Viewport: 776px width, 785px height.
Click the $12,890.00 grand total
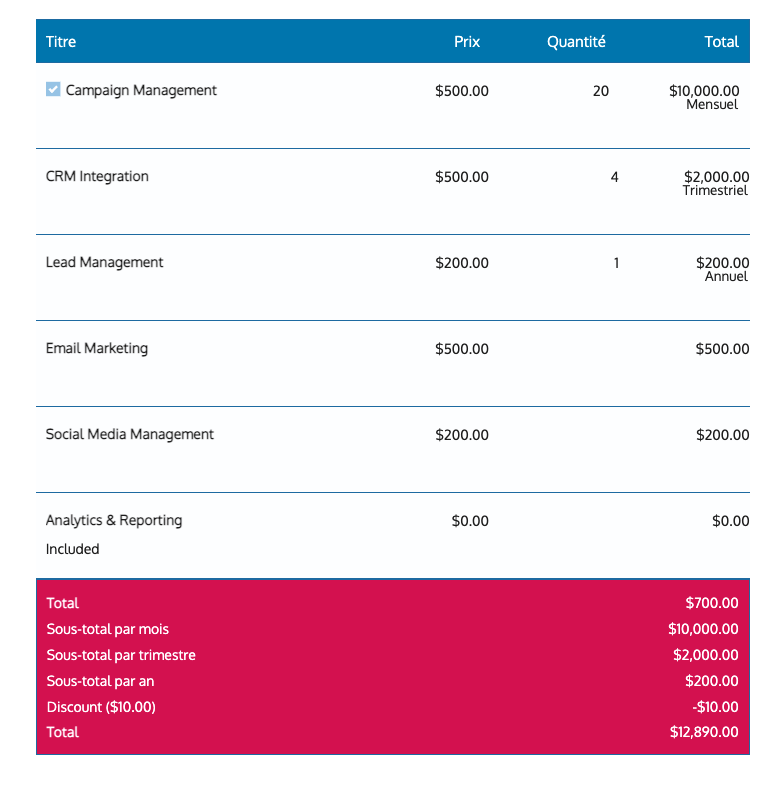(x=704, y=732)
